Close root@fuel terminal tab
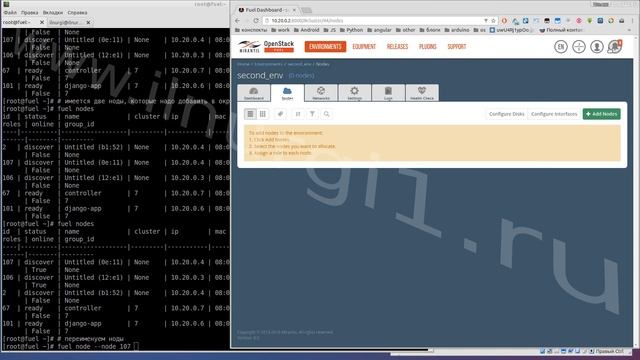Image resolution: width=640 pixels, height=360 pixels. point(42,22)
